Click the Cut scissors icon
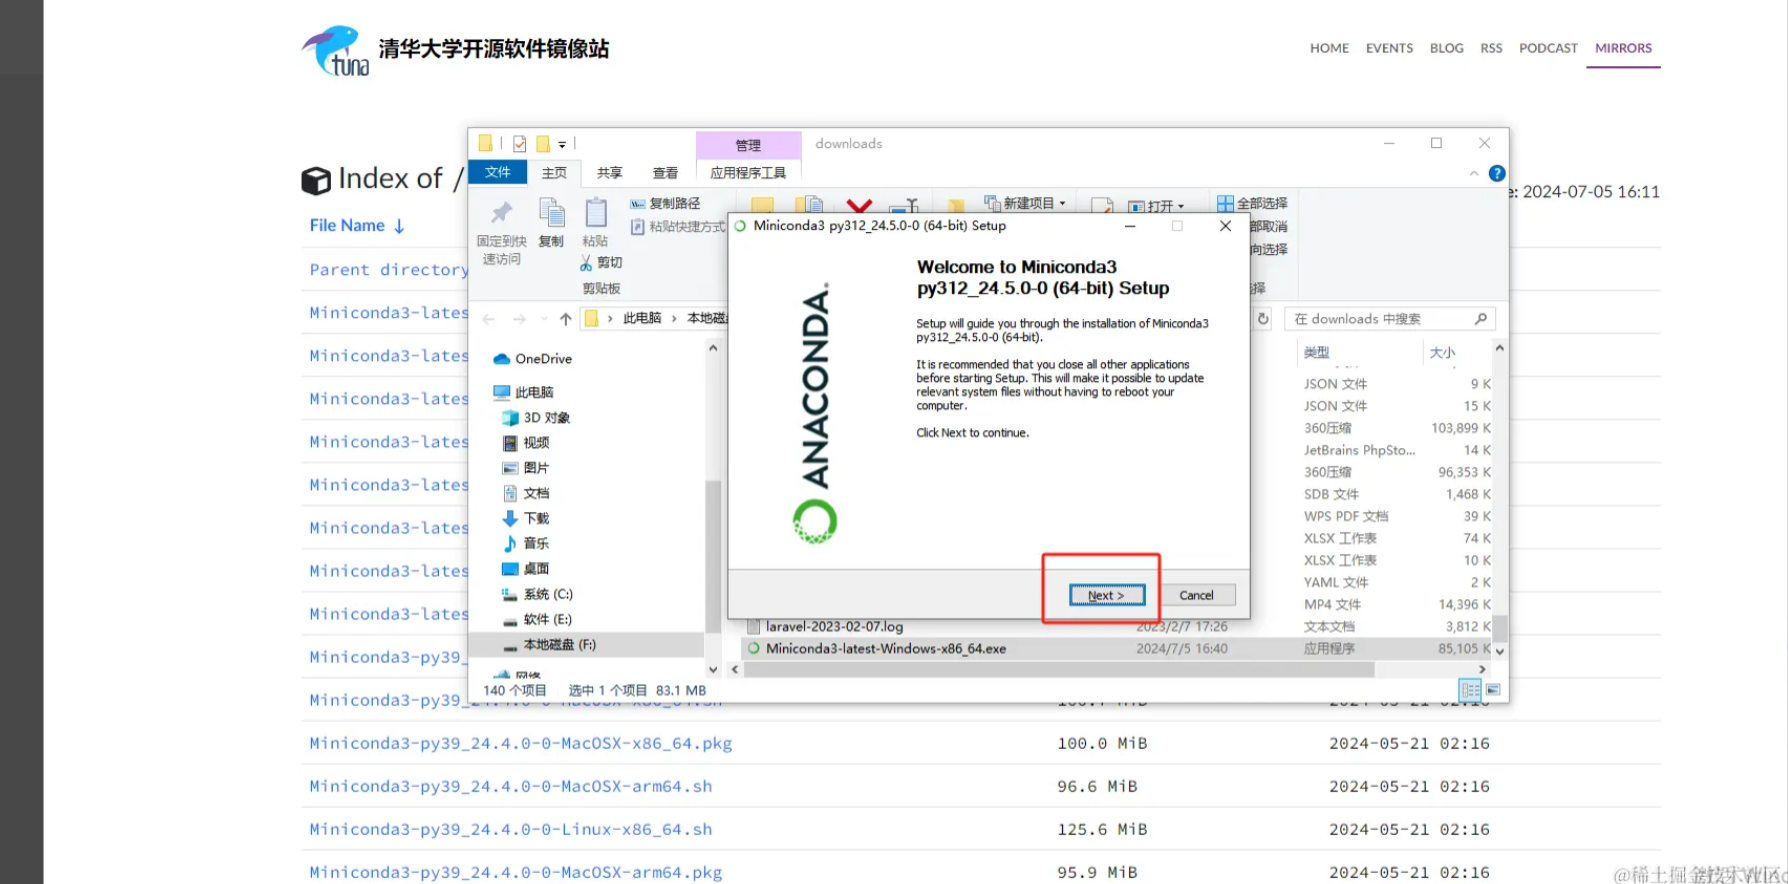 pyautogui.click(x=586, y=263)
